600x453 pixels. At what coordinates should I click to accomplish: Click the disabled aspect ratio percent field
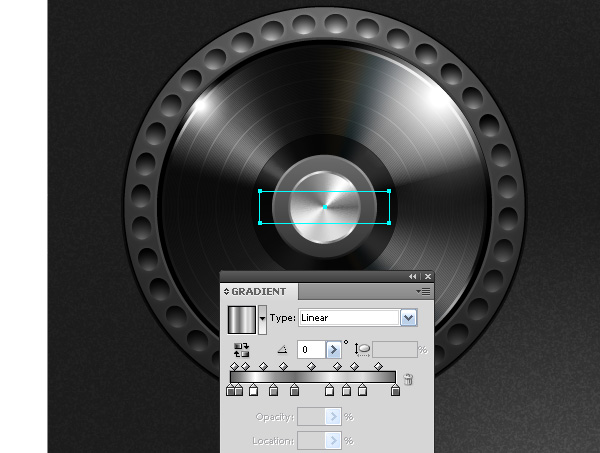pyautogui.click(x=395, y=350)
